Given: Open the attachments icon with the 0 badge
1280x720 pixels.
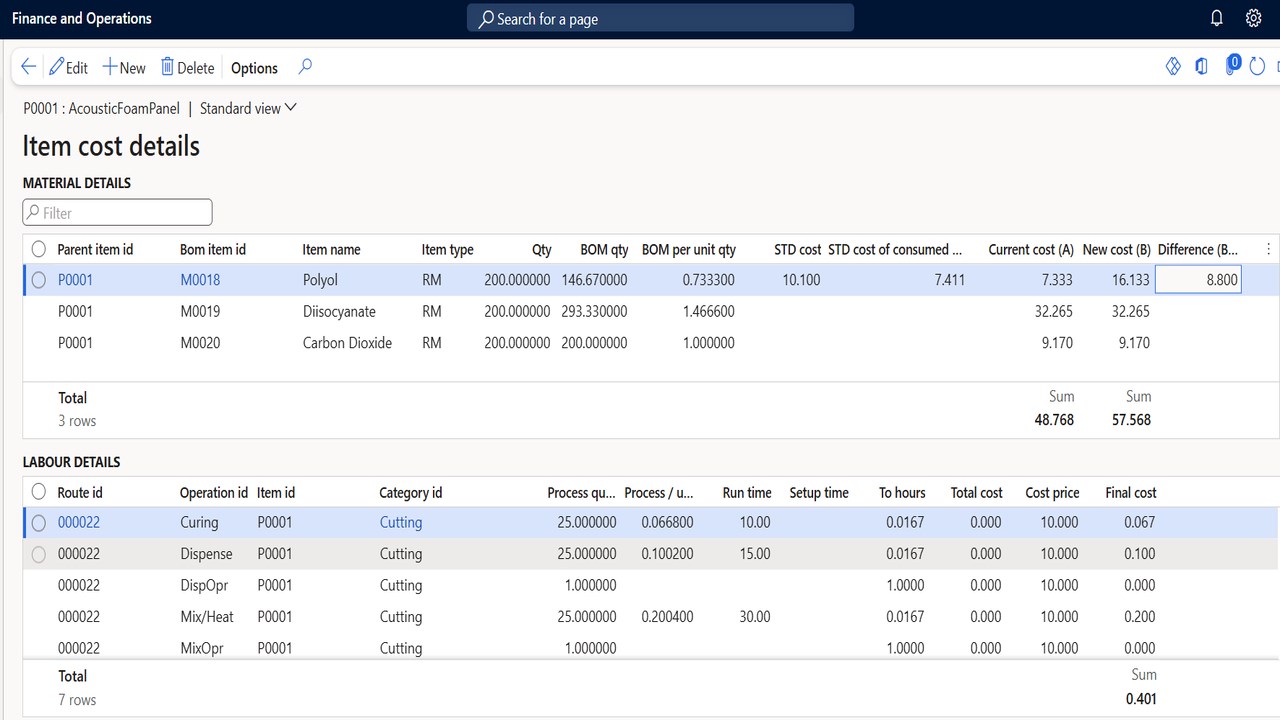Looking at the screenshot, I should pyautogui.click(x=1232, y=65).
